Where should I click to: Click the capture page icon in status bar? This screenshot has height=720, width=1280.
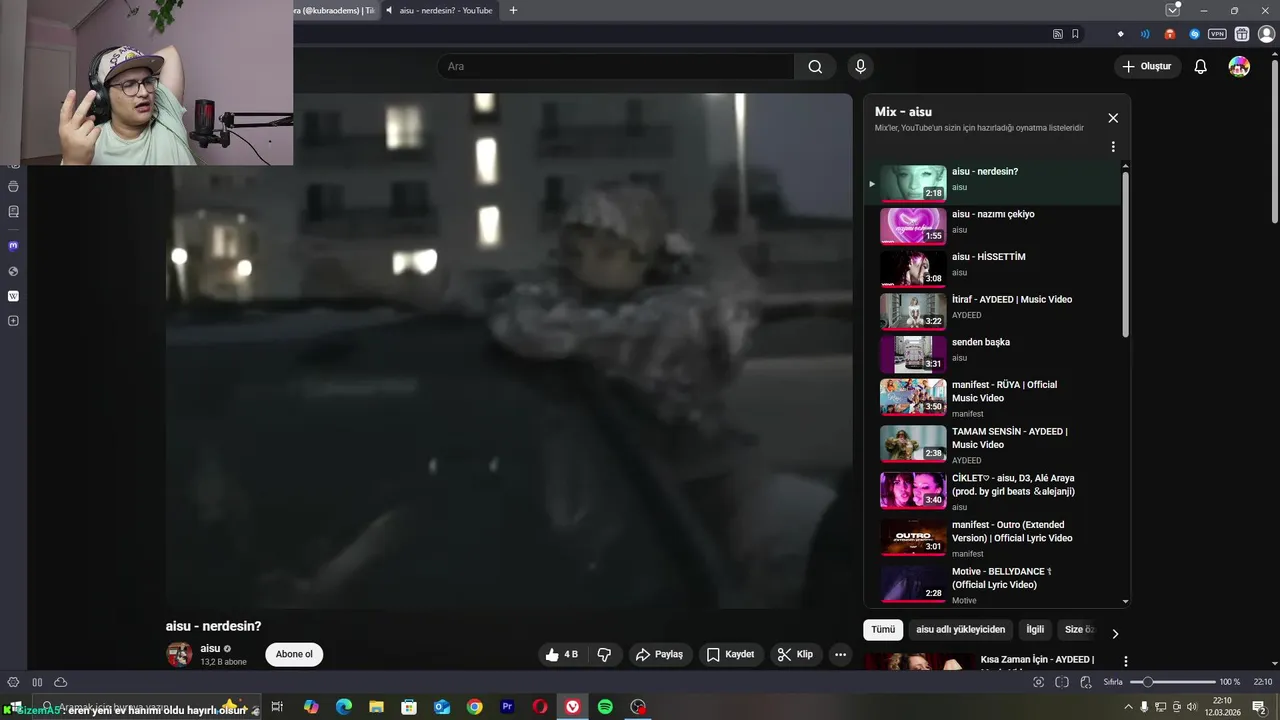pyautogui.click(x=1038, y=682)
